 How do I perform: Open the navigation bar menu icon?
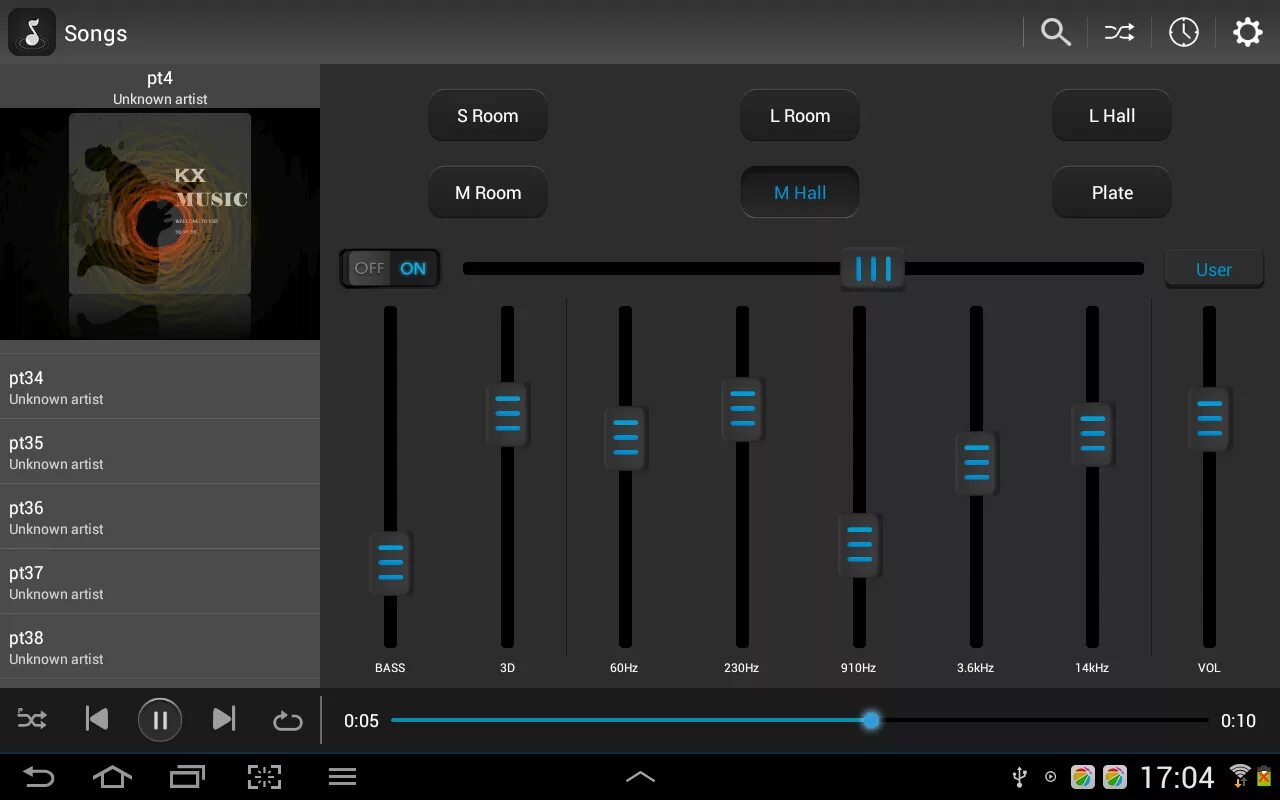tap(343, 777)
